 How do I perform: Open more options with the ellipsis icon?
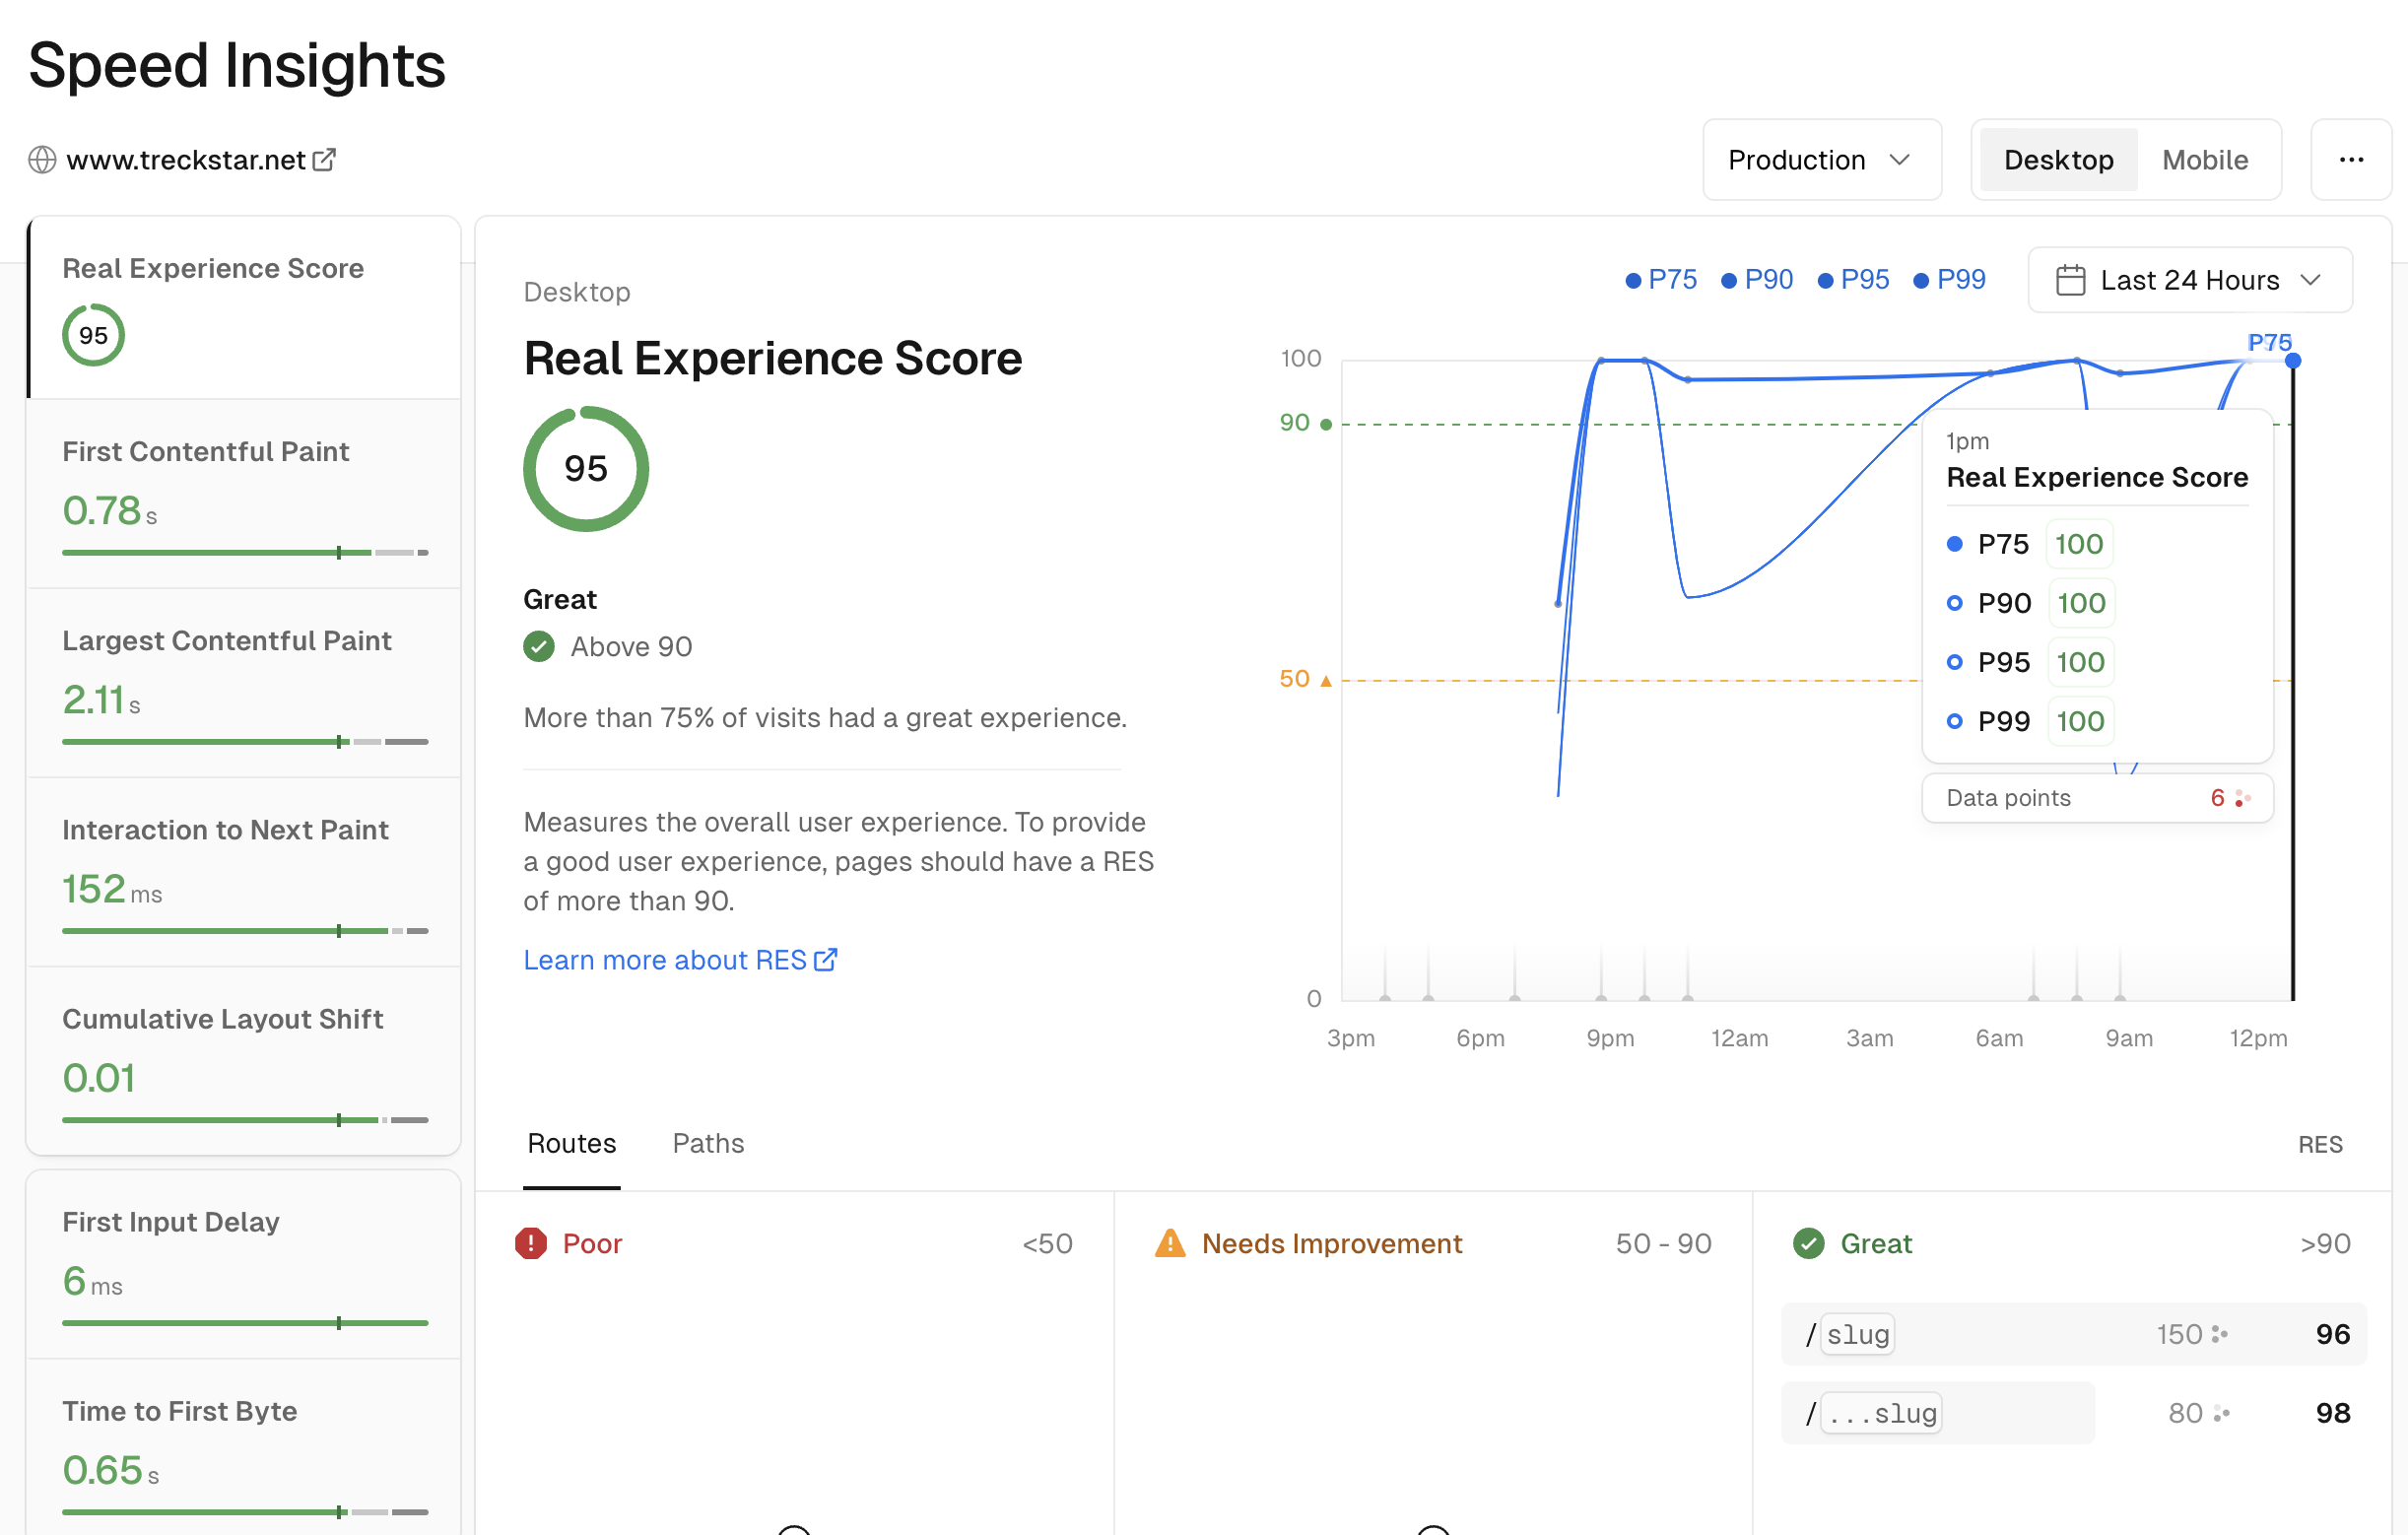coord(2352,159)
